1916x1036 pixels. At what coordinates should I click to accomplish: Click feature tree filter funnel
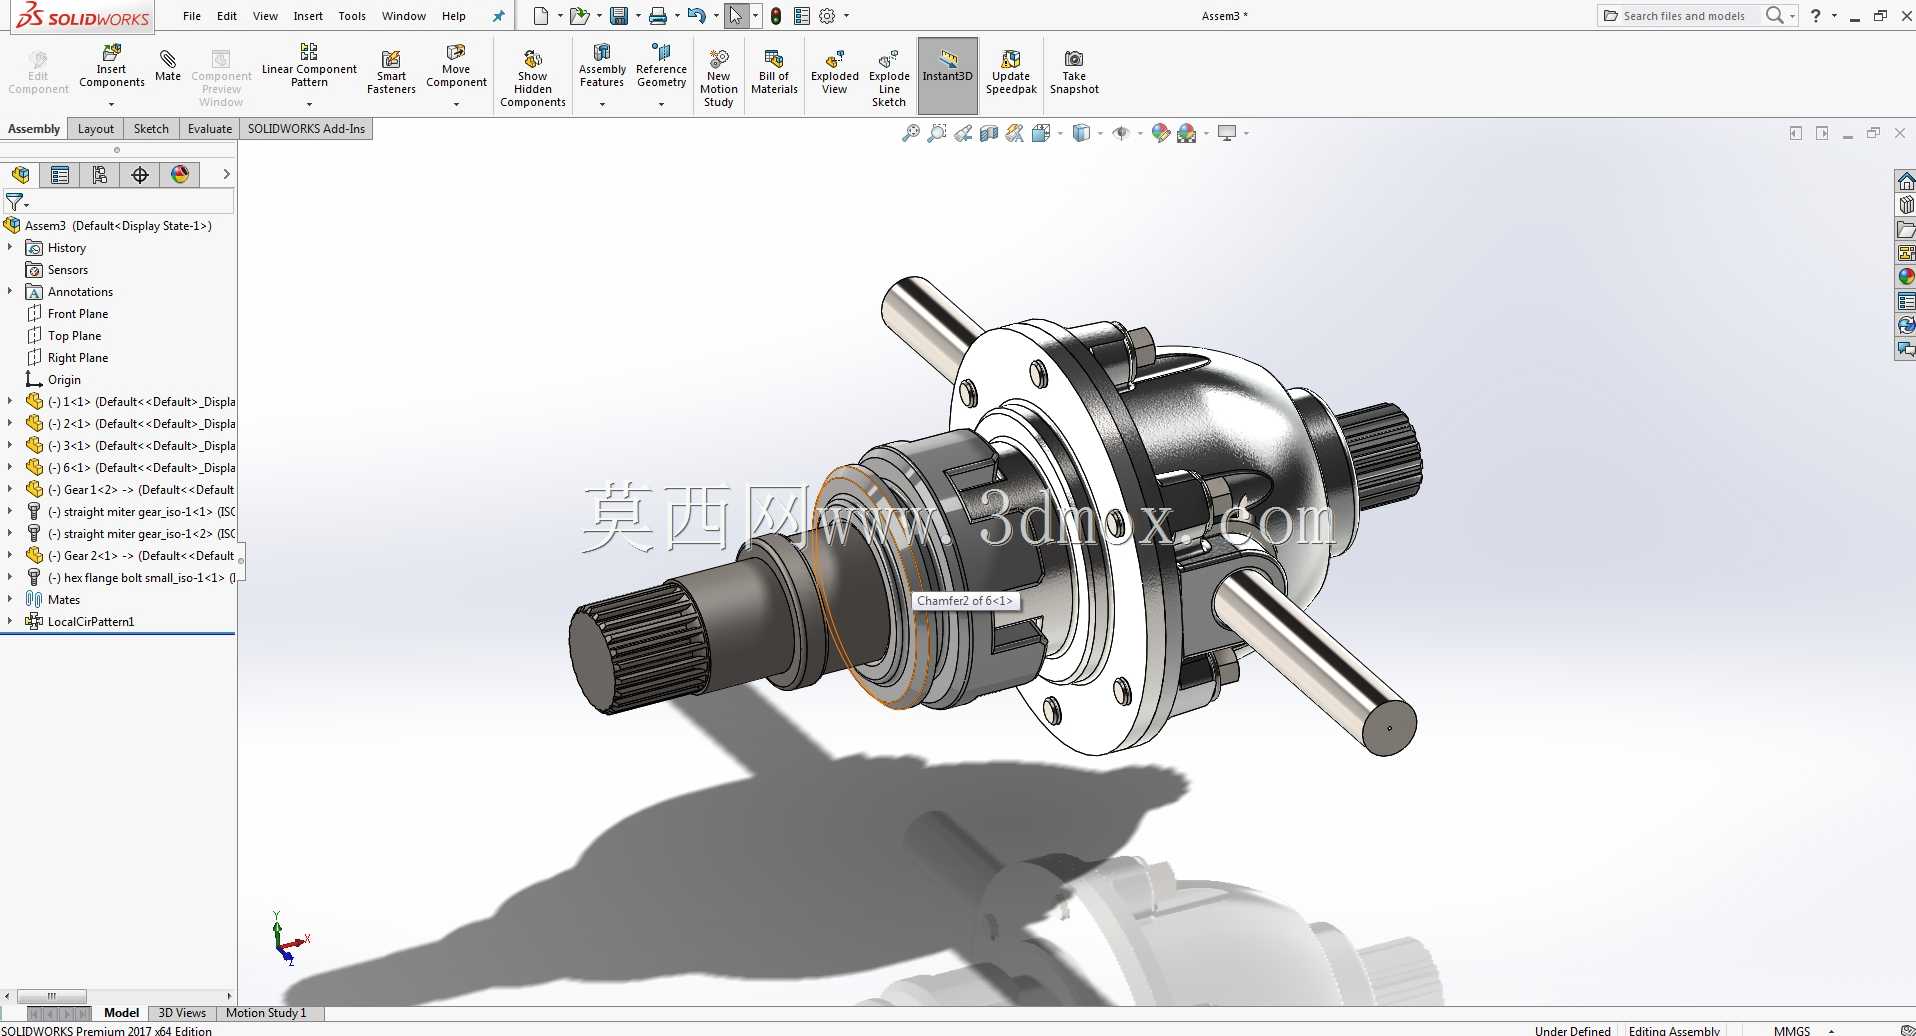pos(15,202)
